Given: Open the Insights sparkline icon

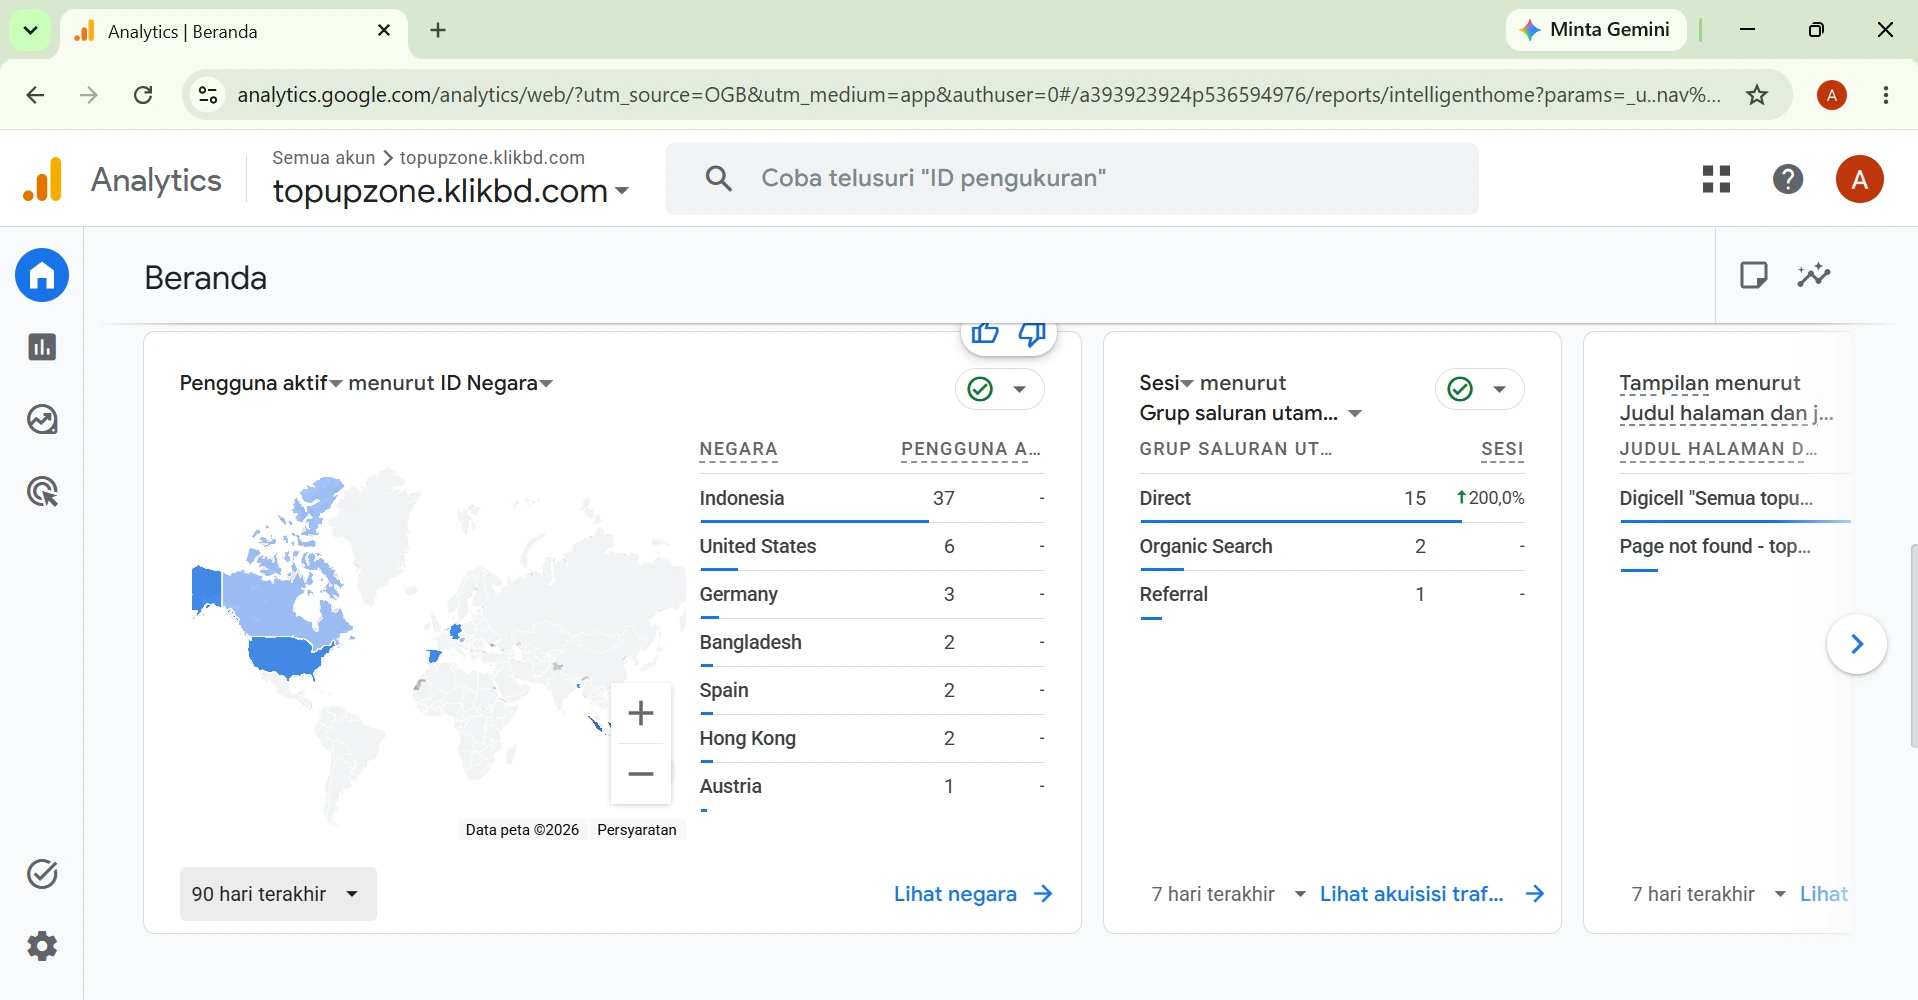Looking at the screenshot, I should click(1813, 275).
